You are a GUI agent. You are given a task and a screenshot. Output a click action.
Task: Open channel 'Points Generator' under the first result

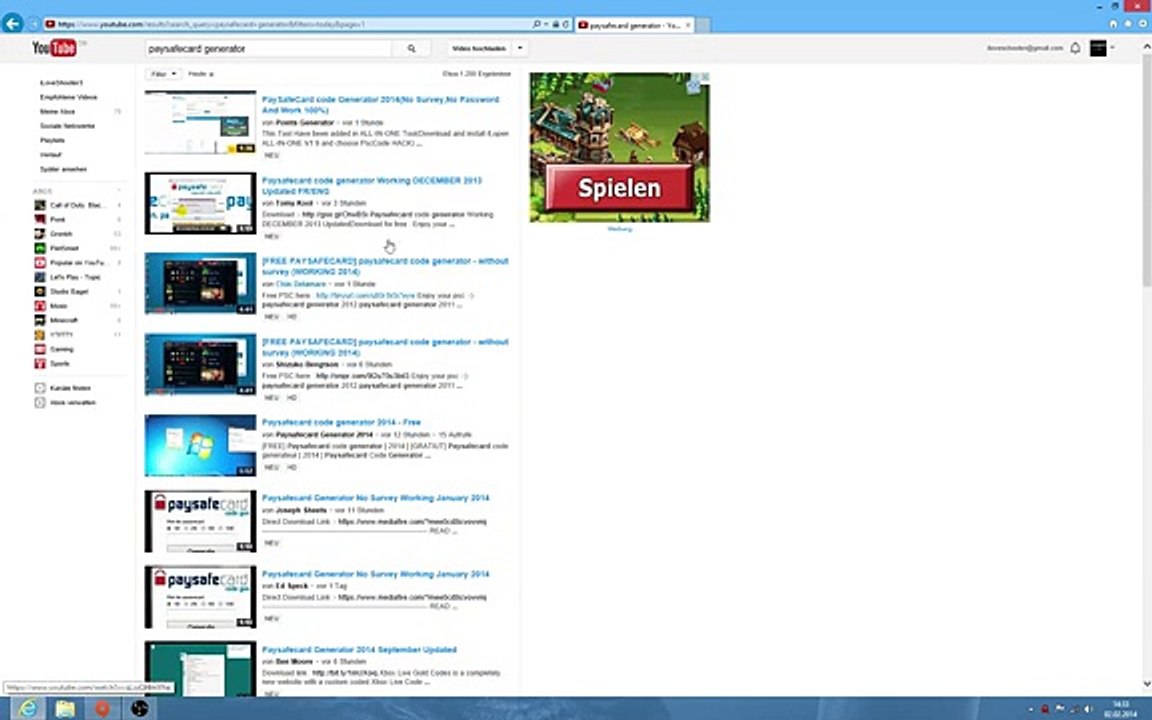[305, 123]
